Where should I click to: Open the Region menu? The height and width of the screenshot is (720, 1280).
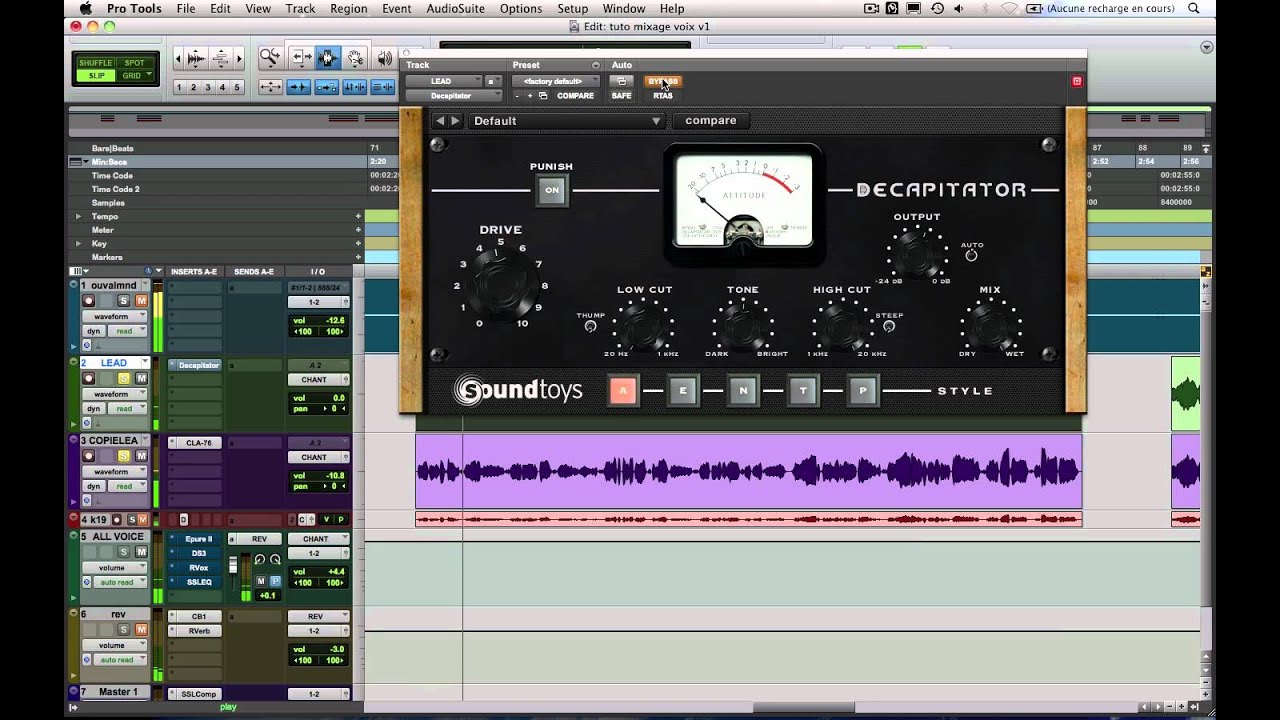click(348, 8)
